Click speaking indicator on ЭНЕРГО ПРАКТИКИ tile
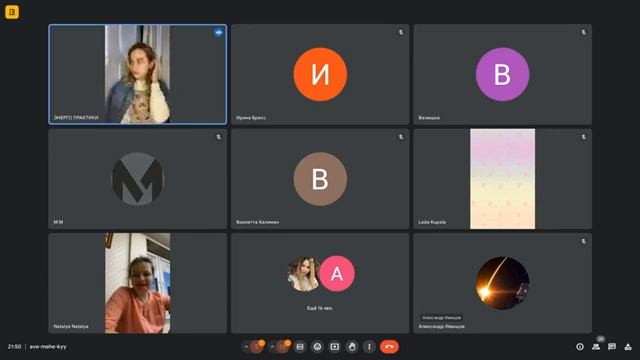 click(219, 32)
